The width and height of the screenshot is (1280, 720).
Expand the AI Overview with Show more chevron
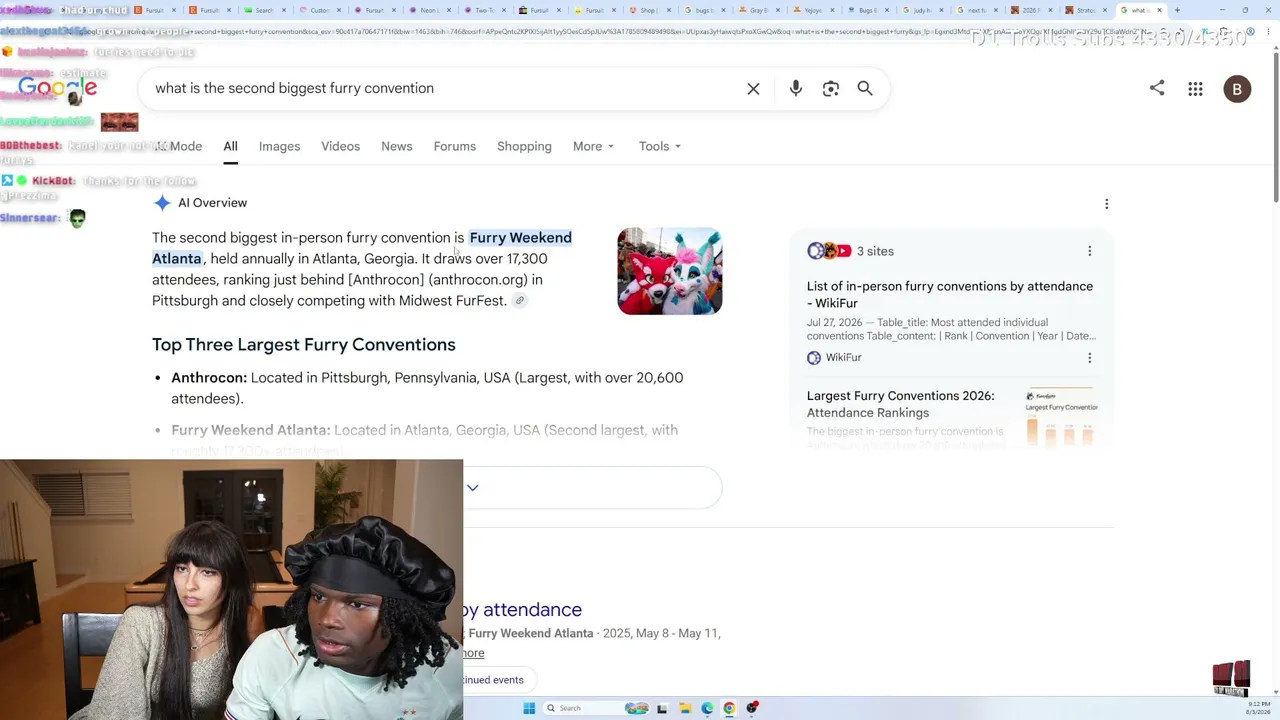[473, 488]
